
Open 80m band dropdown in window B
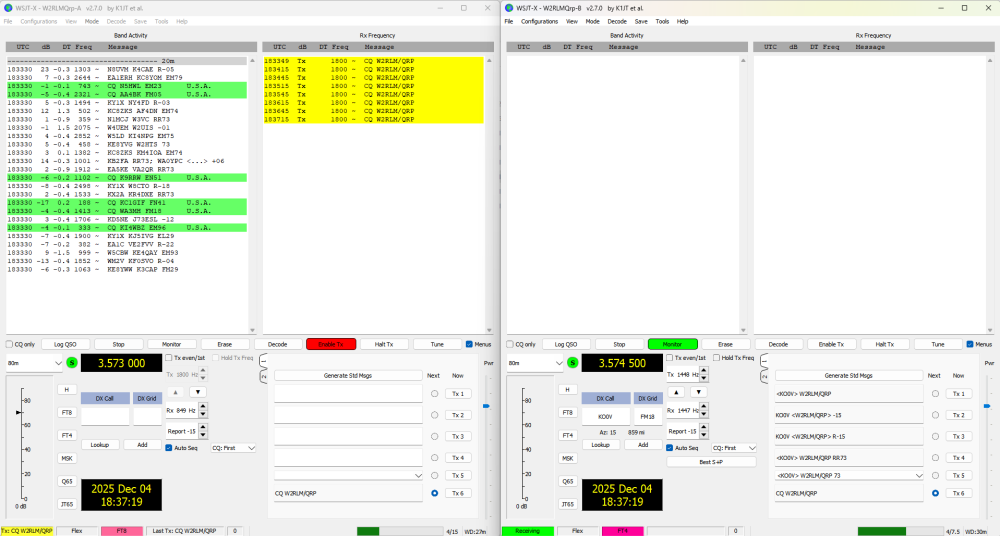coord(535,363)
